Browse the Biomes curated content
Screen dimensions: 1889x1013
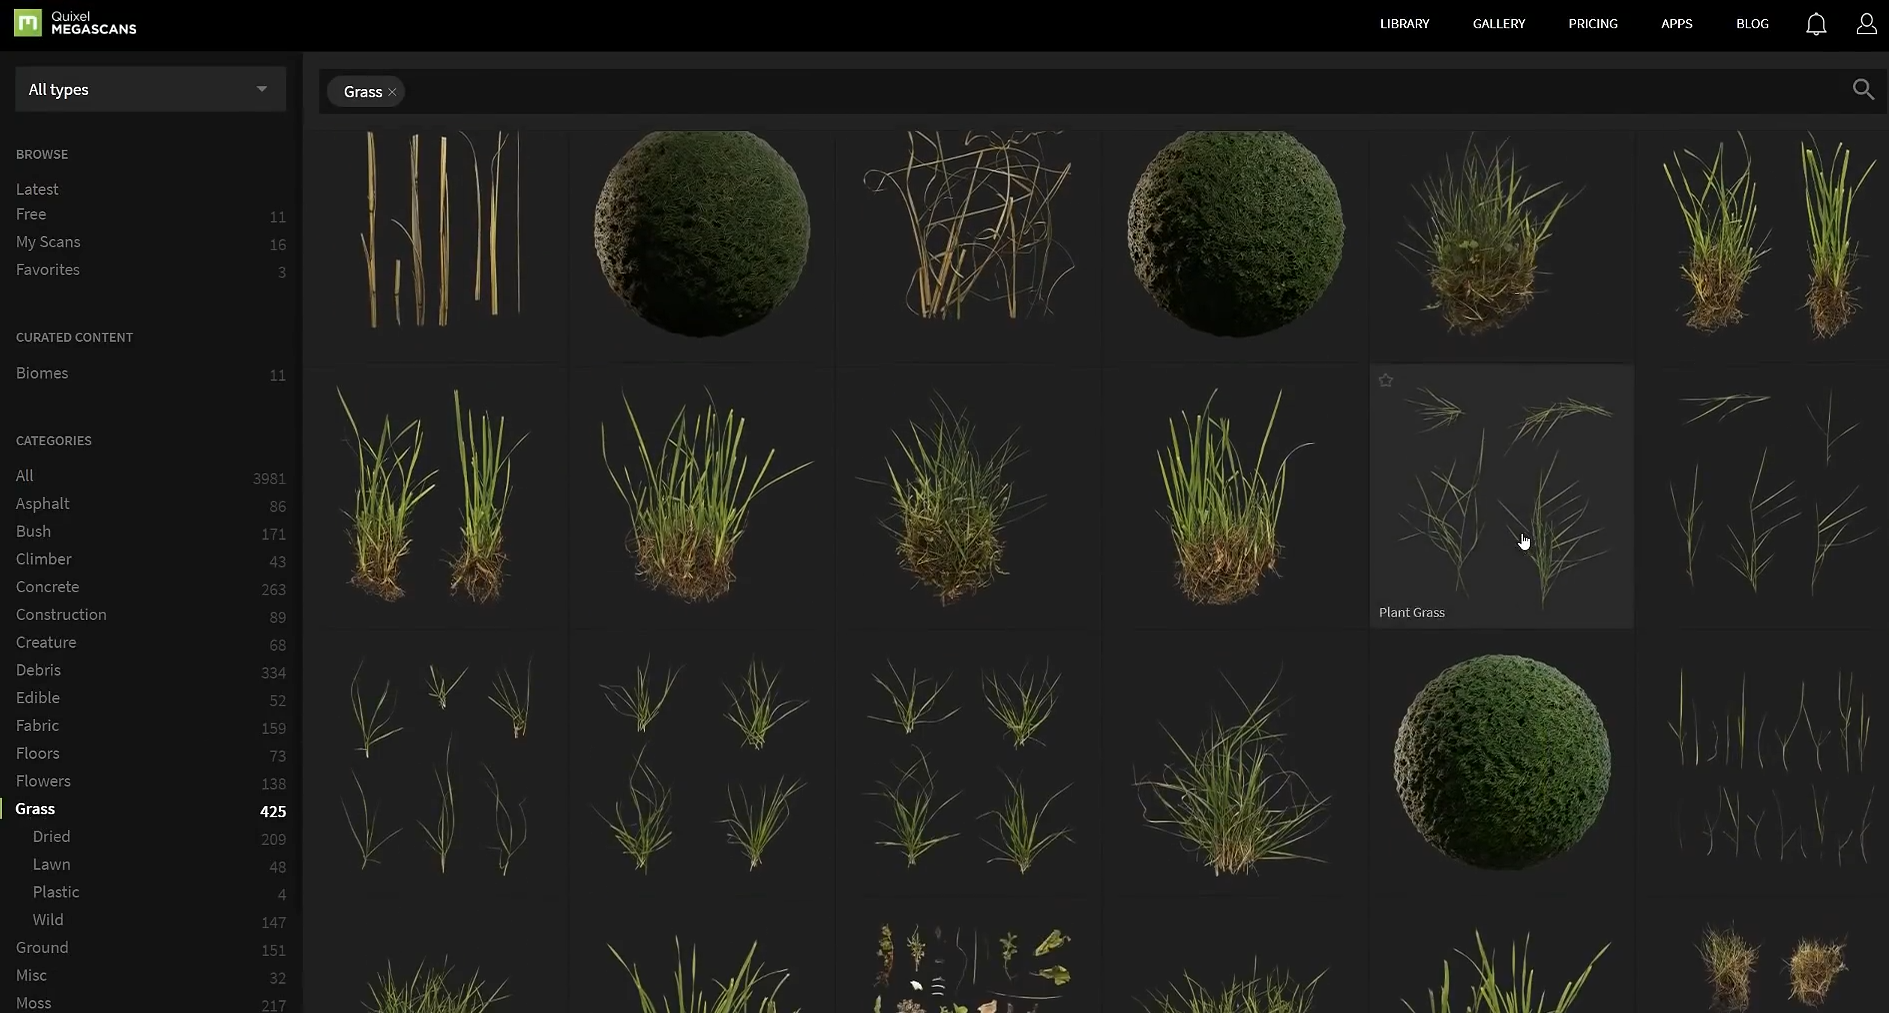[42, 373]
